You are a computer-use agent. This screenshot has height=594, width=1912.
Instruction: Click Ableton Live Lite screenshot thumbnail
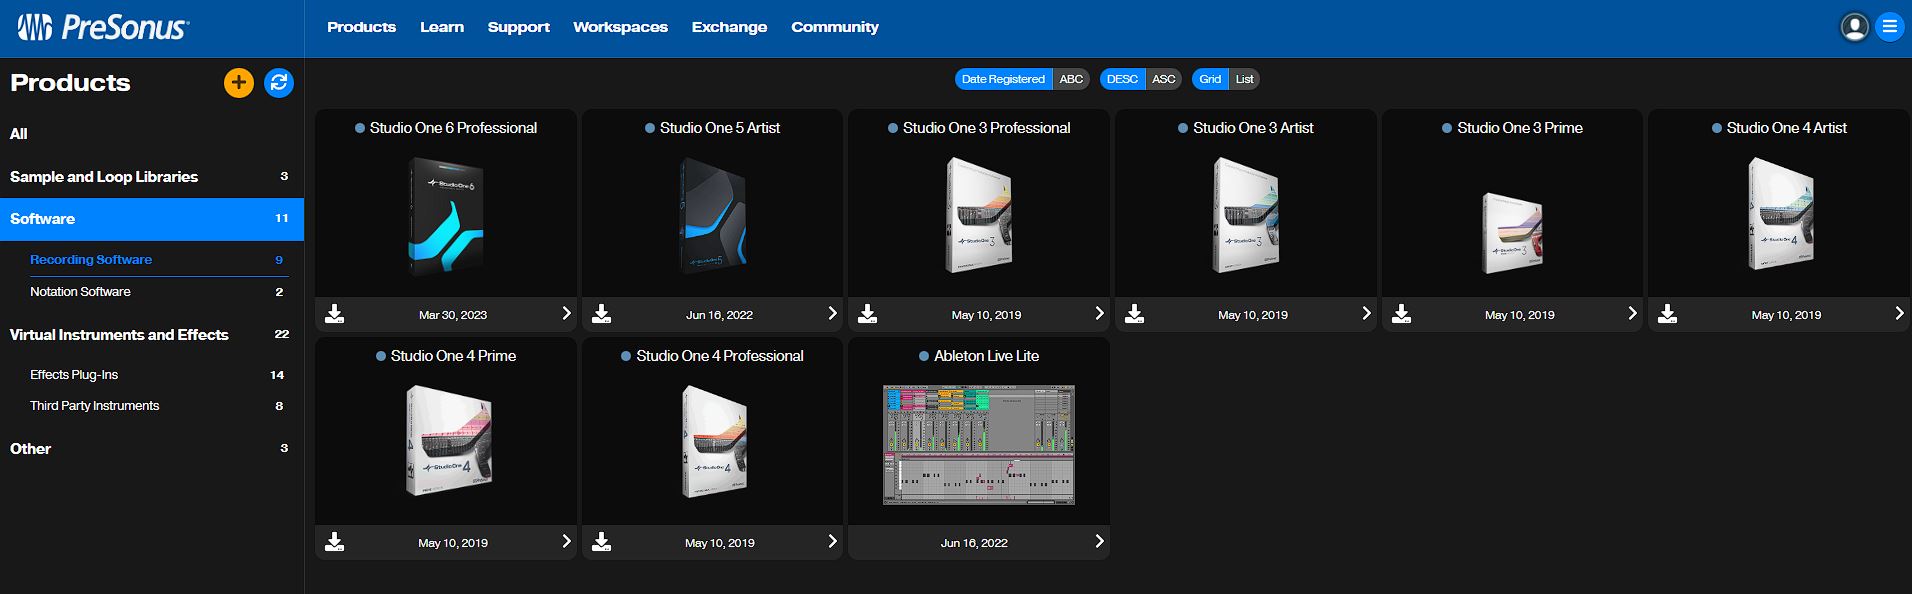click(x=979, y=444)
